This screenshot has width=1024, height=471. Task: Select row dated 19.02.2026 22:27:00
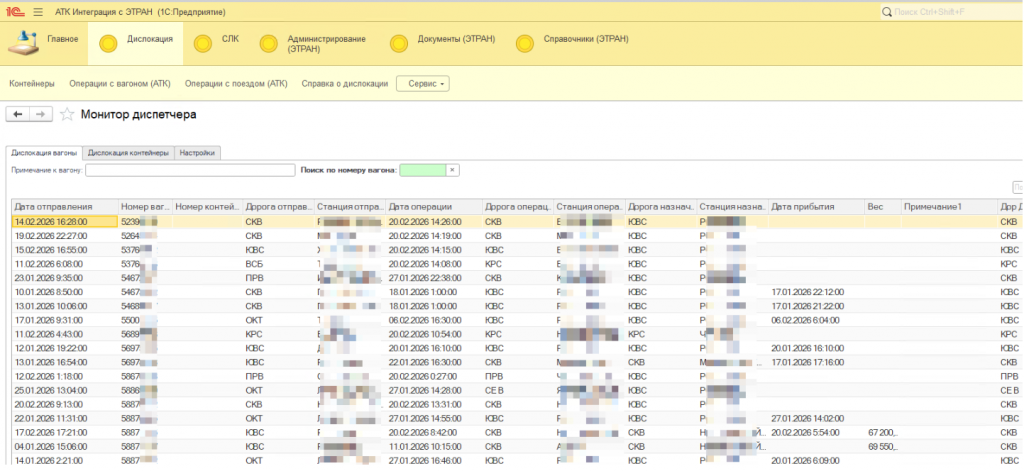[x=517, y=235]
